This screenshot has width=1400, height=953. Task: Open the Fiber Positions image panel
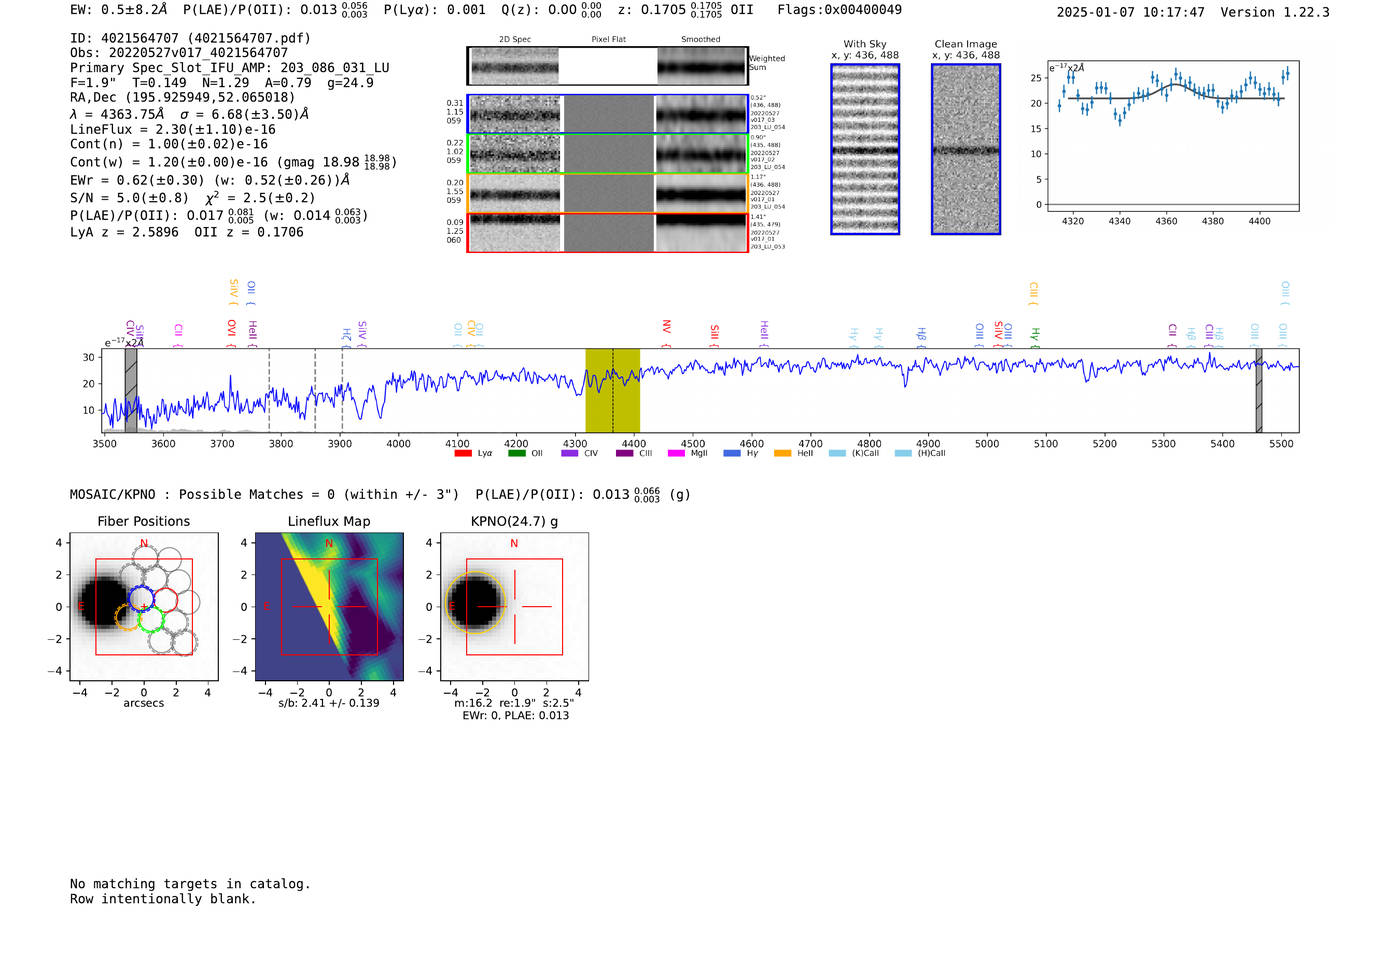click(144, 607)
